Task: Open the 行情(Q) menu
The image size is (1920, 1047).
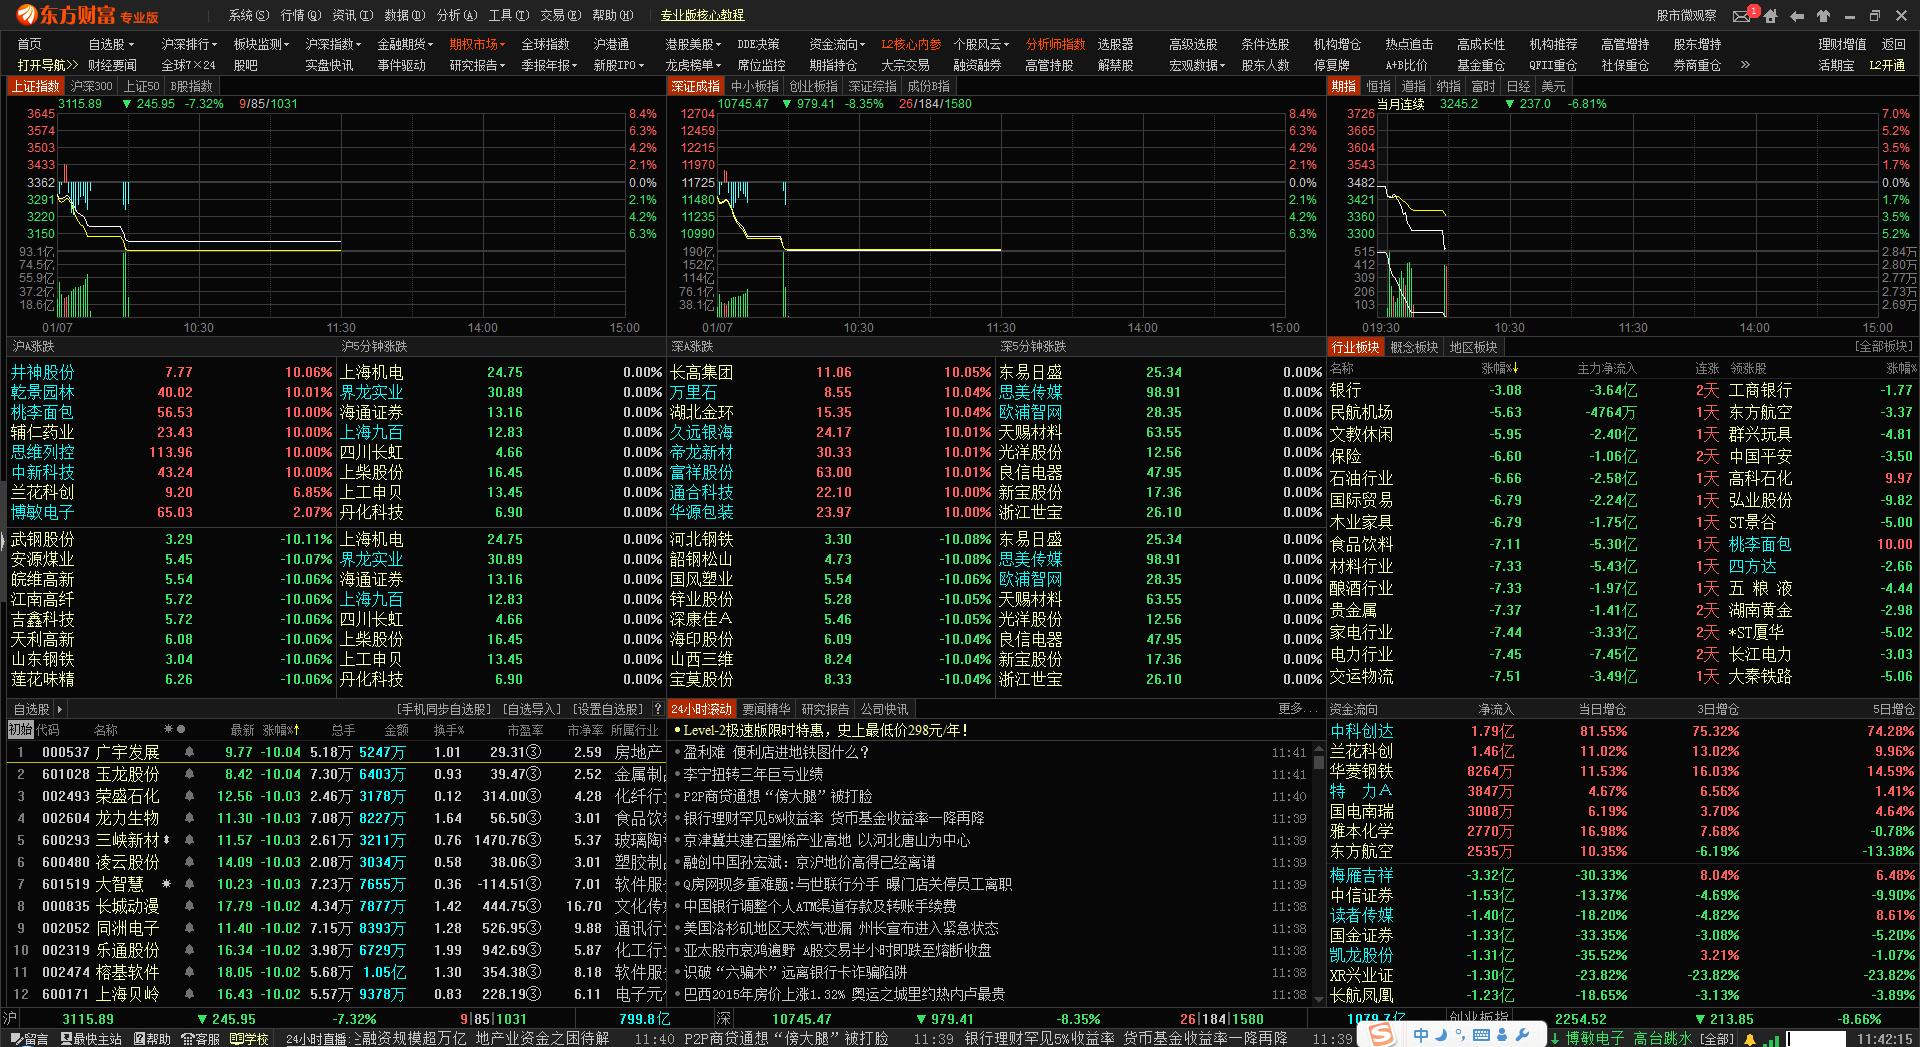Action: point(301,15)
